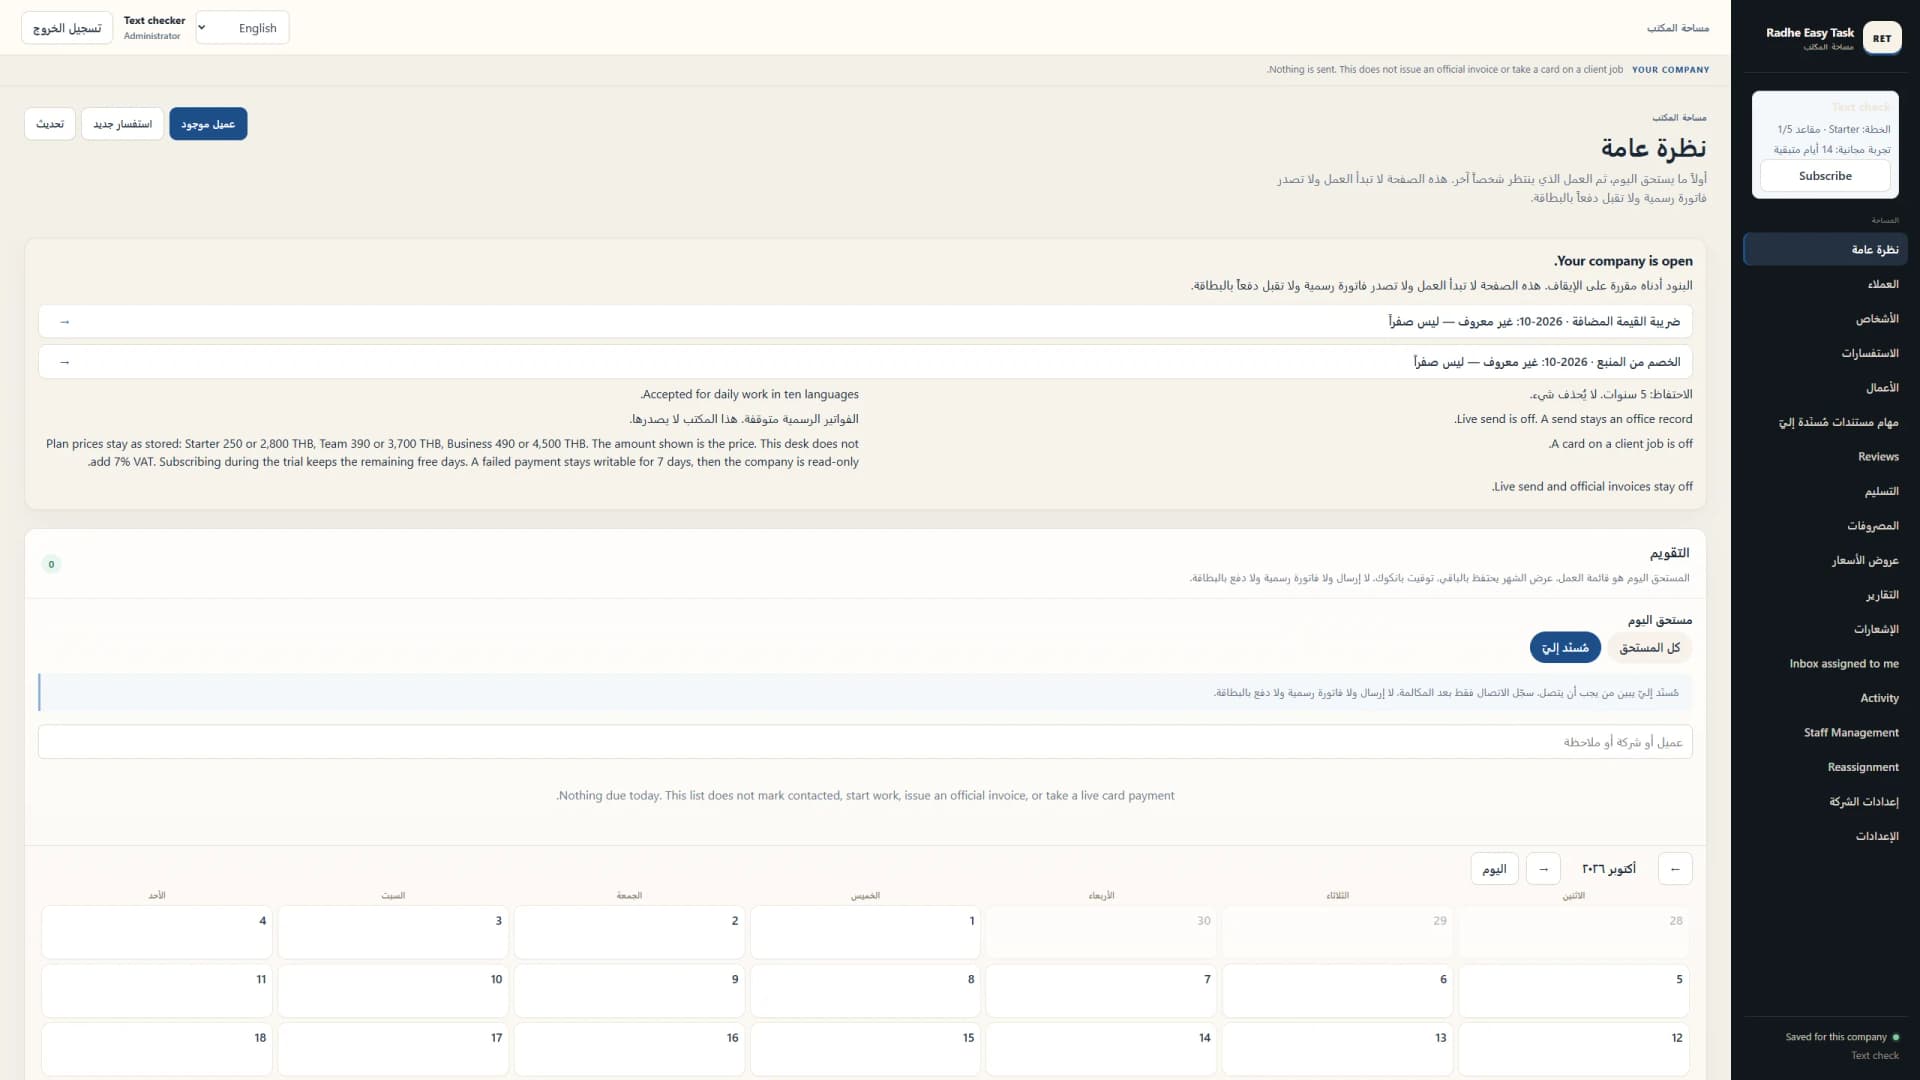Screen dimensions: 1920x1080
Task: Open the arrow on the VAT 10-2026 row
Action: tap(65, 322)
